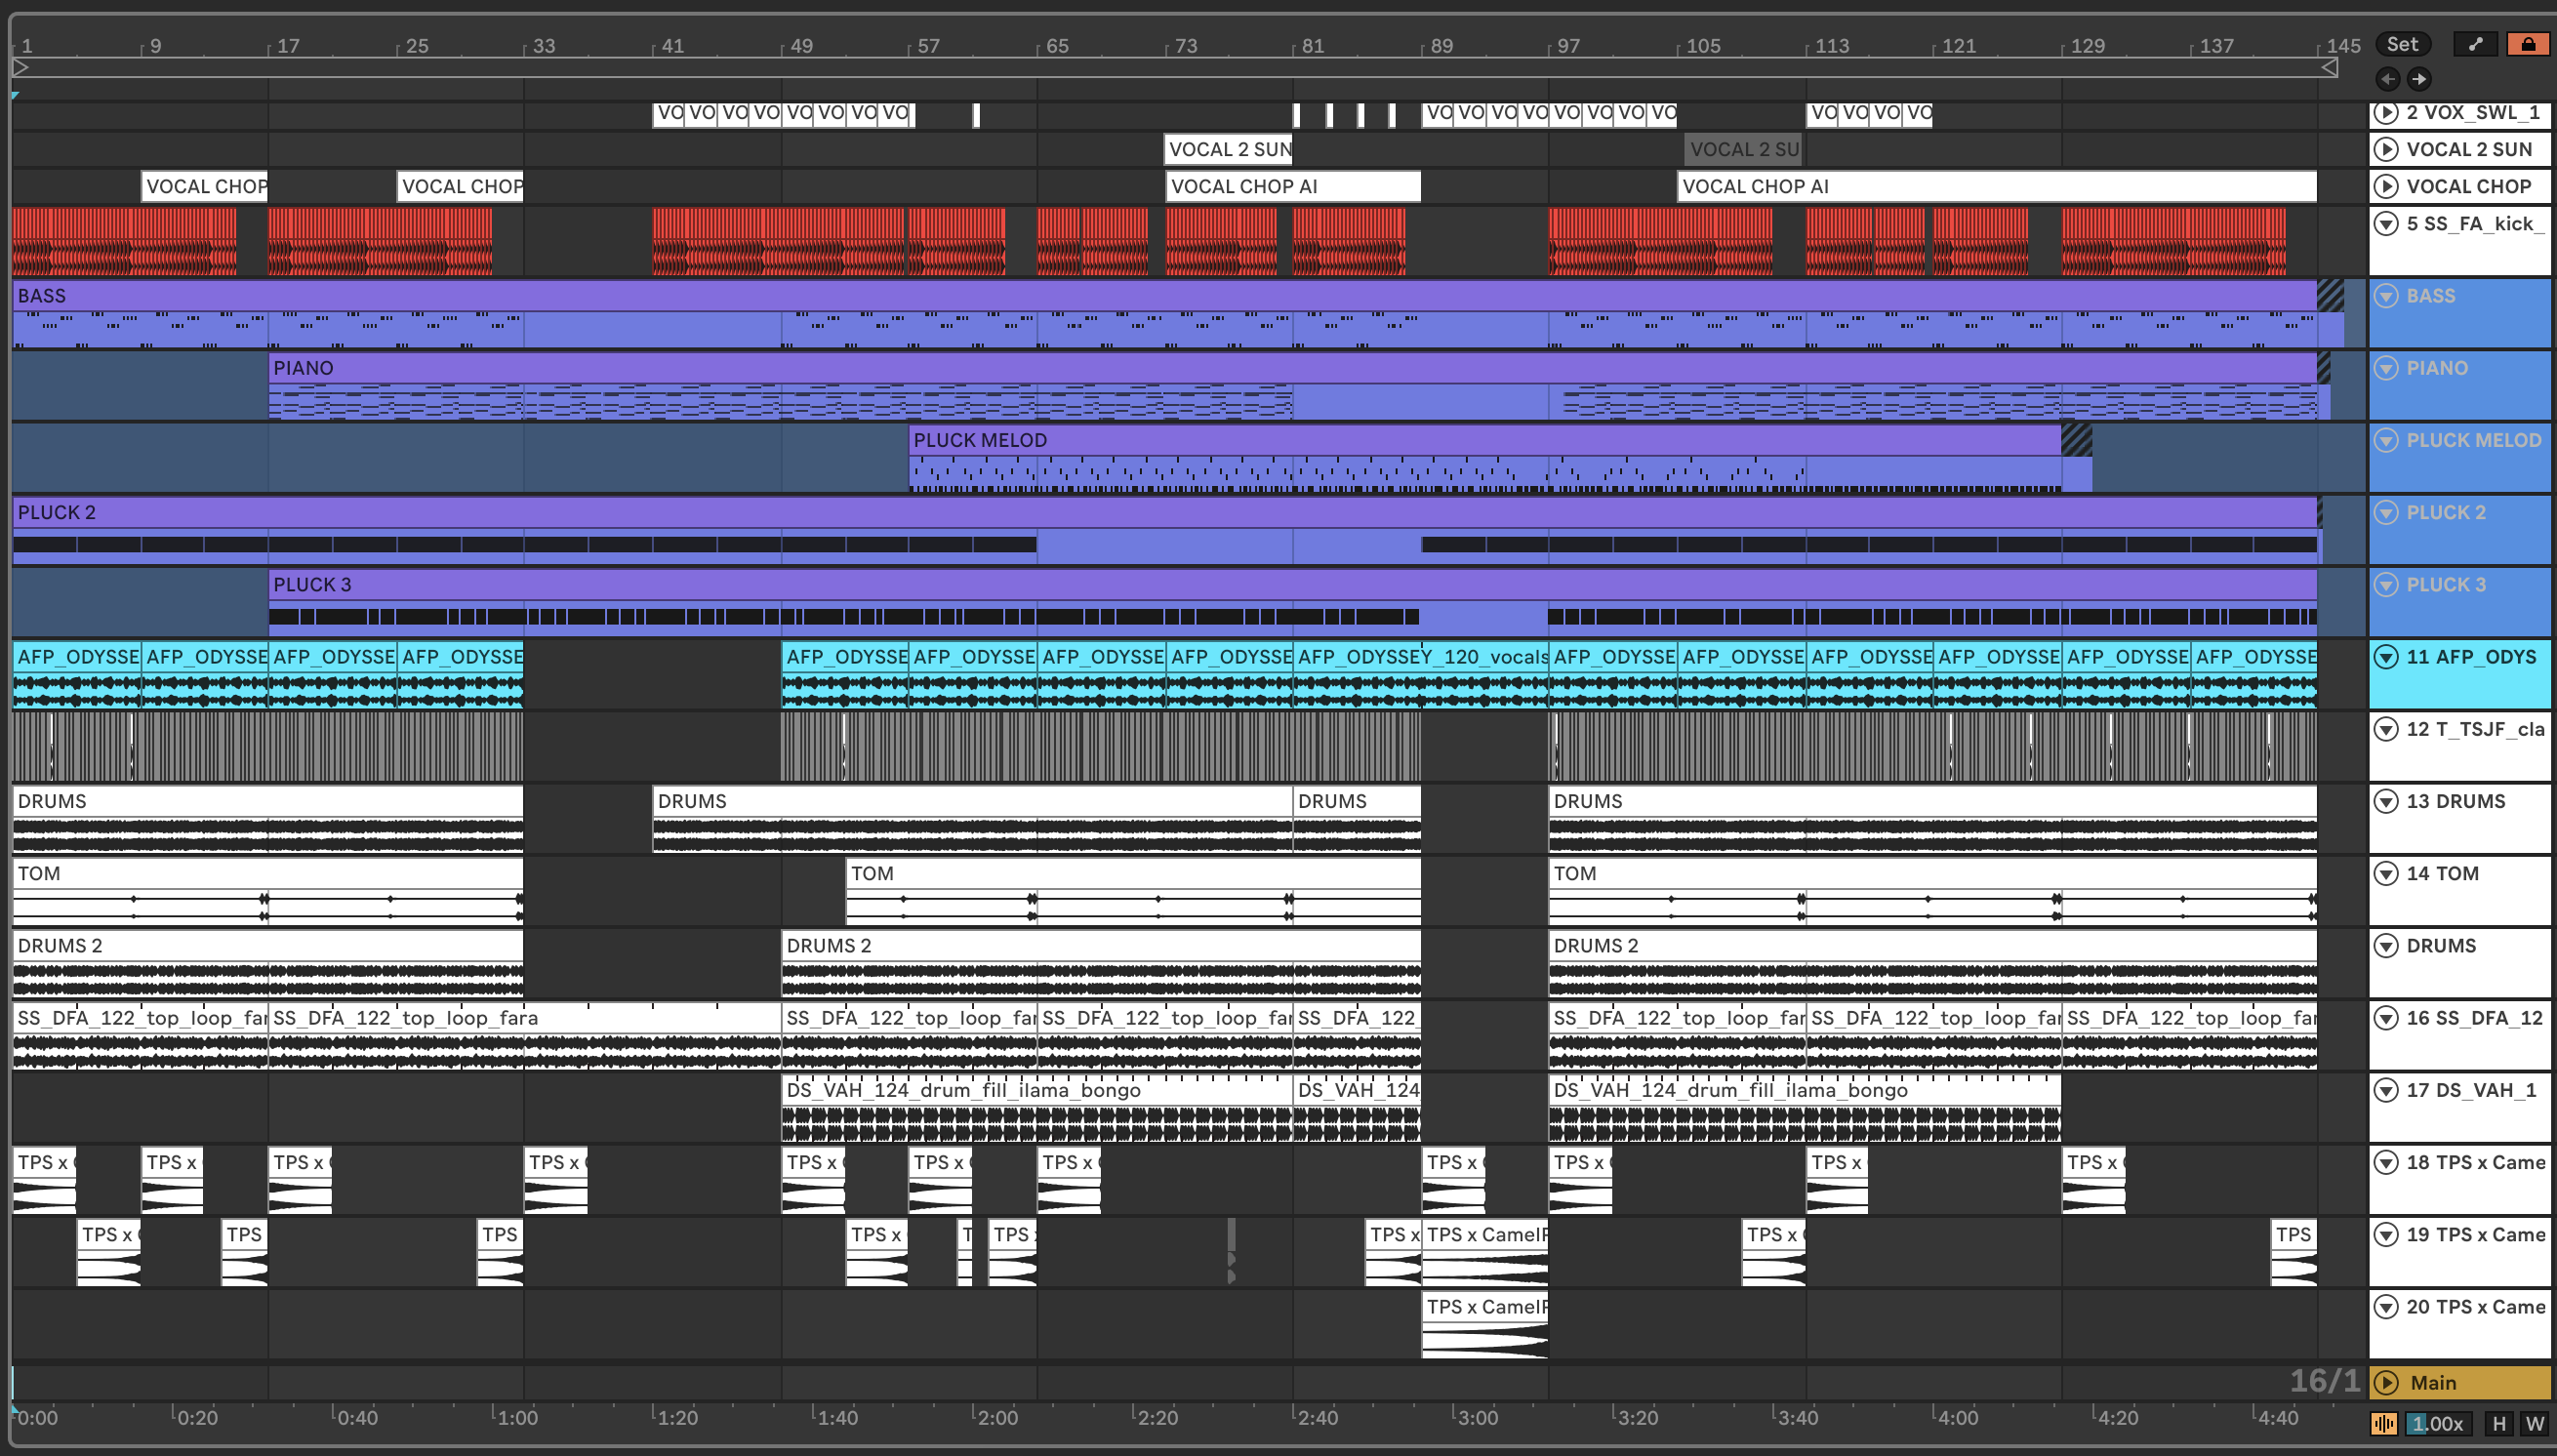The width and height of the screenshot is (2557, 1456).
Task: Jump to next locator arrow
Action: pyautogui.click(x=2419, y=79)
